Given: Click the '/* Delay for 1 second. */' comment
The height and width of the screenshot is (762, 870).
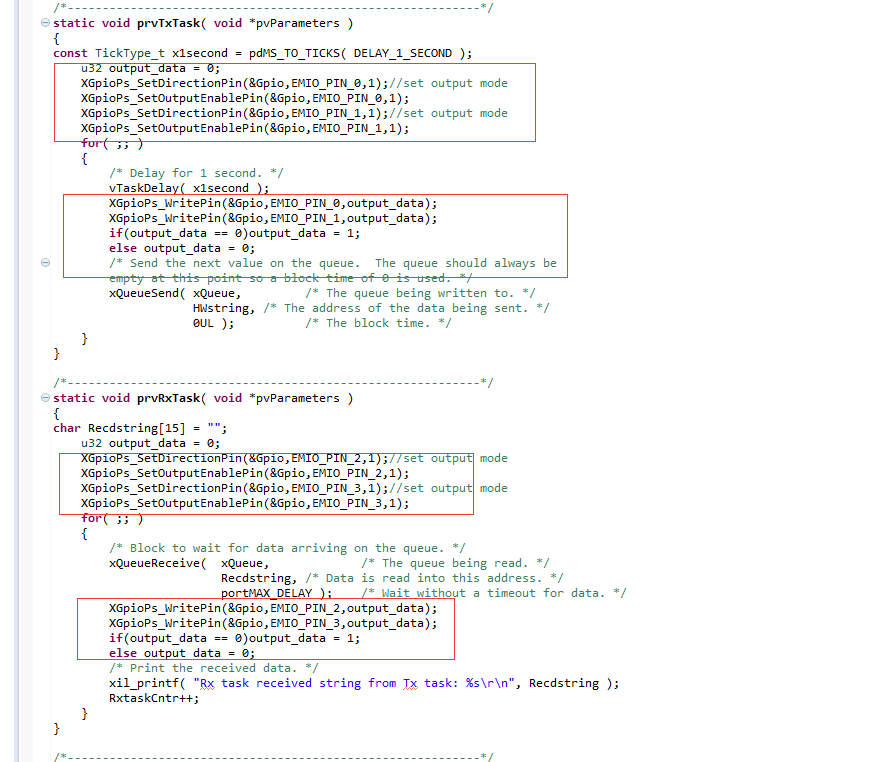Looking at the screenshot, I should tap(196, 173).
